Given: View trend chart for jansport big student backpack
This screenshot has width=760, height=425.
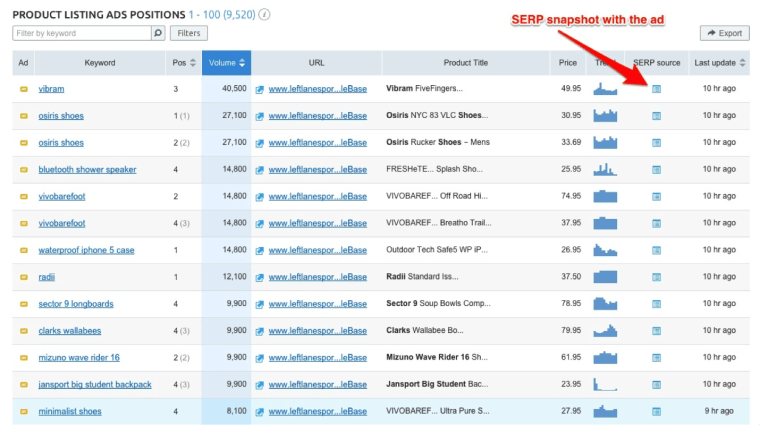Looking at the screenshot, I should tap(605, 384).
